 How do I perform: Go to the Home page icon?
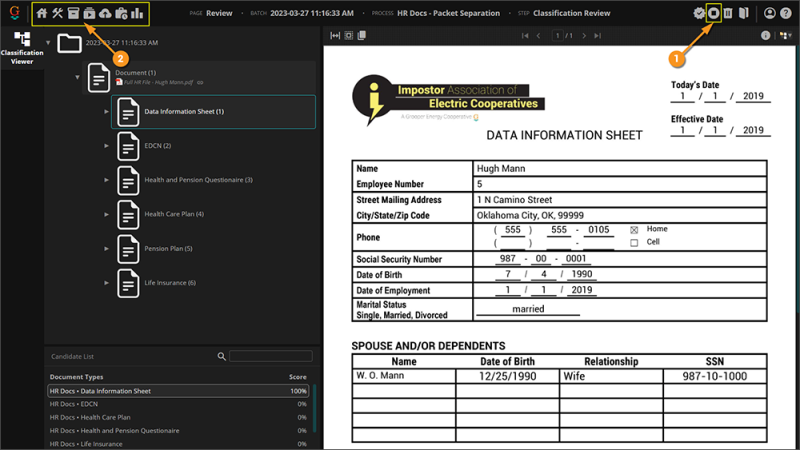tap(42, 14)
